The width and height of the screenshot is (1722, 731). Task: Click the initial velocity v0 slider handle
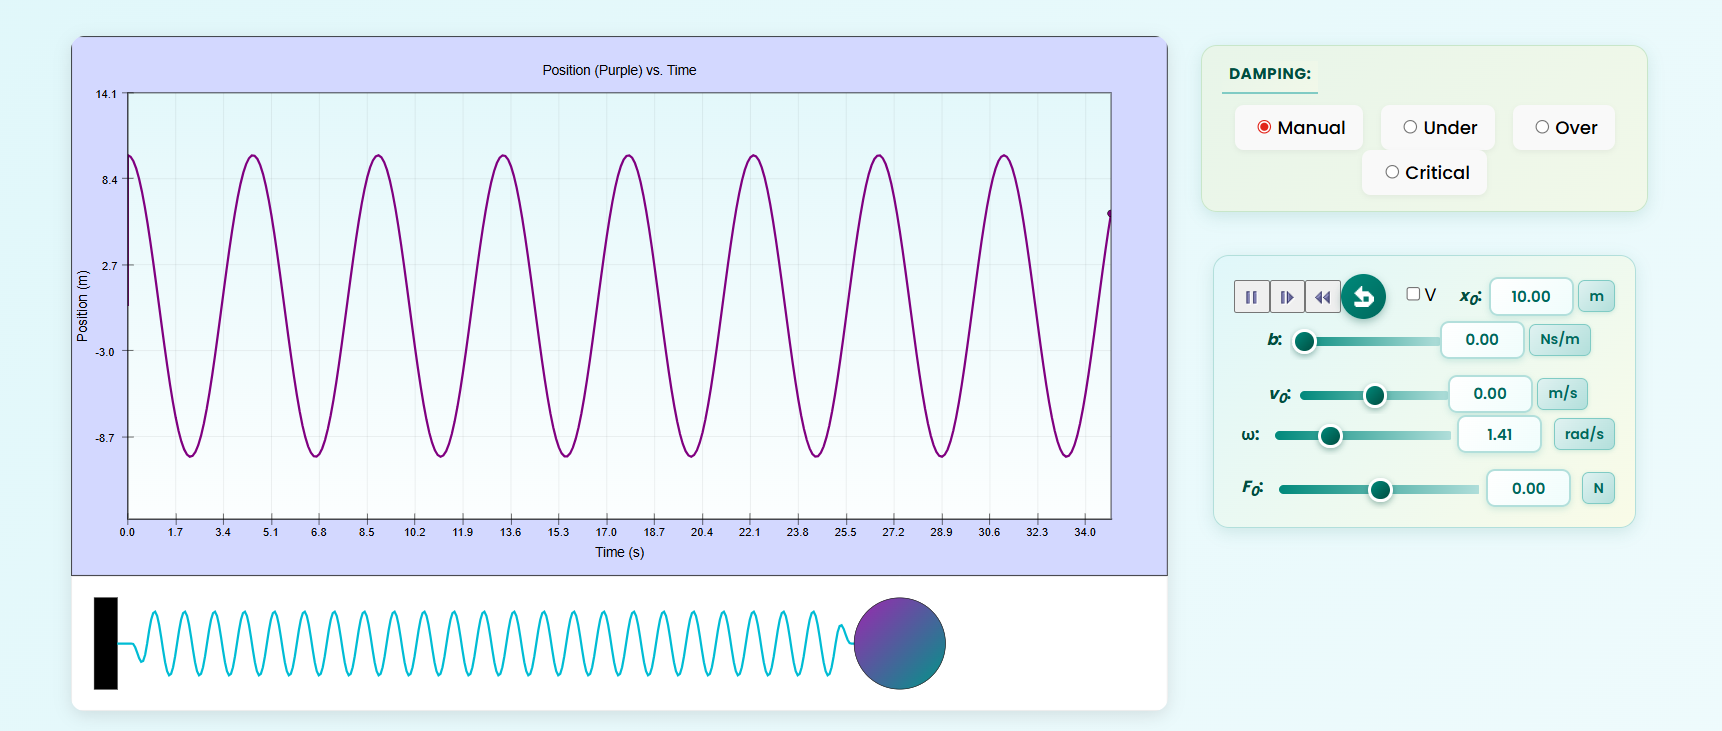(1375, 396)
